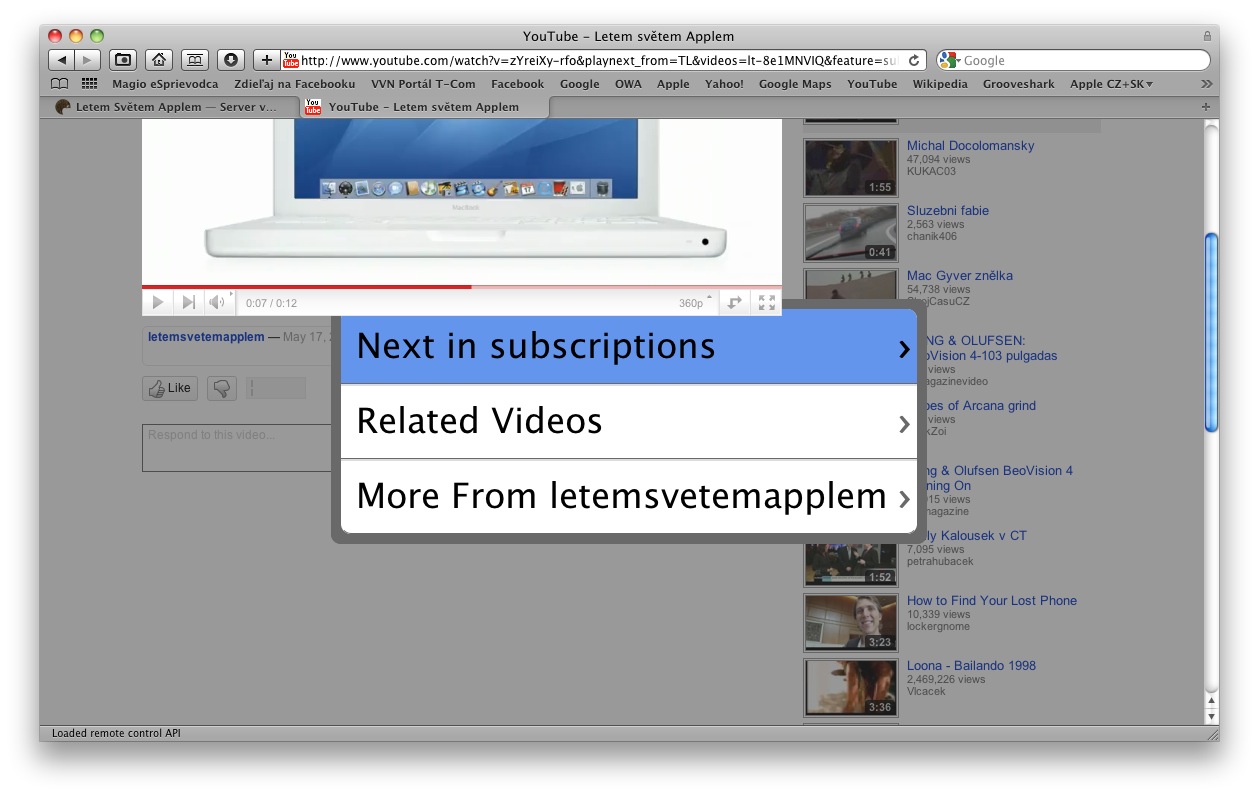
Task: Open Michal Docolomansky video link
Action: coord(970,146)
